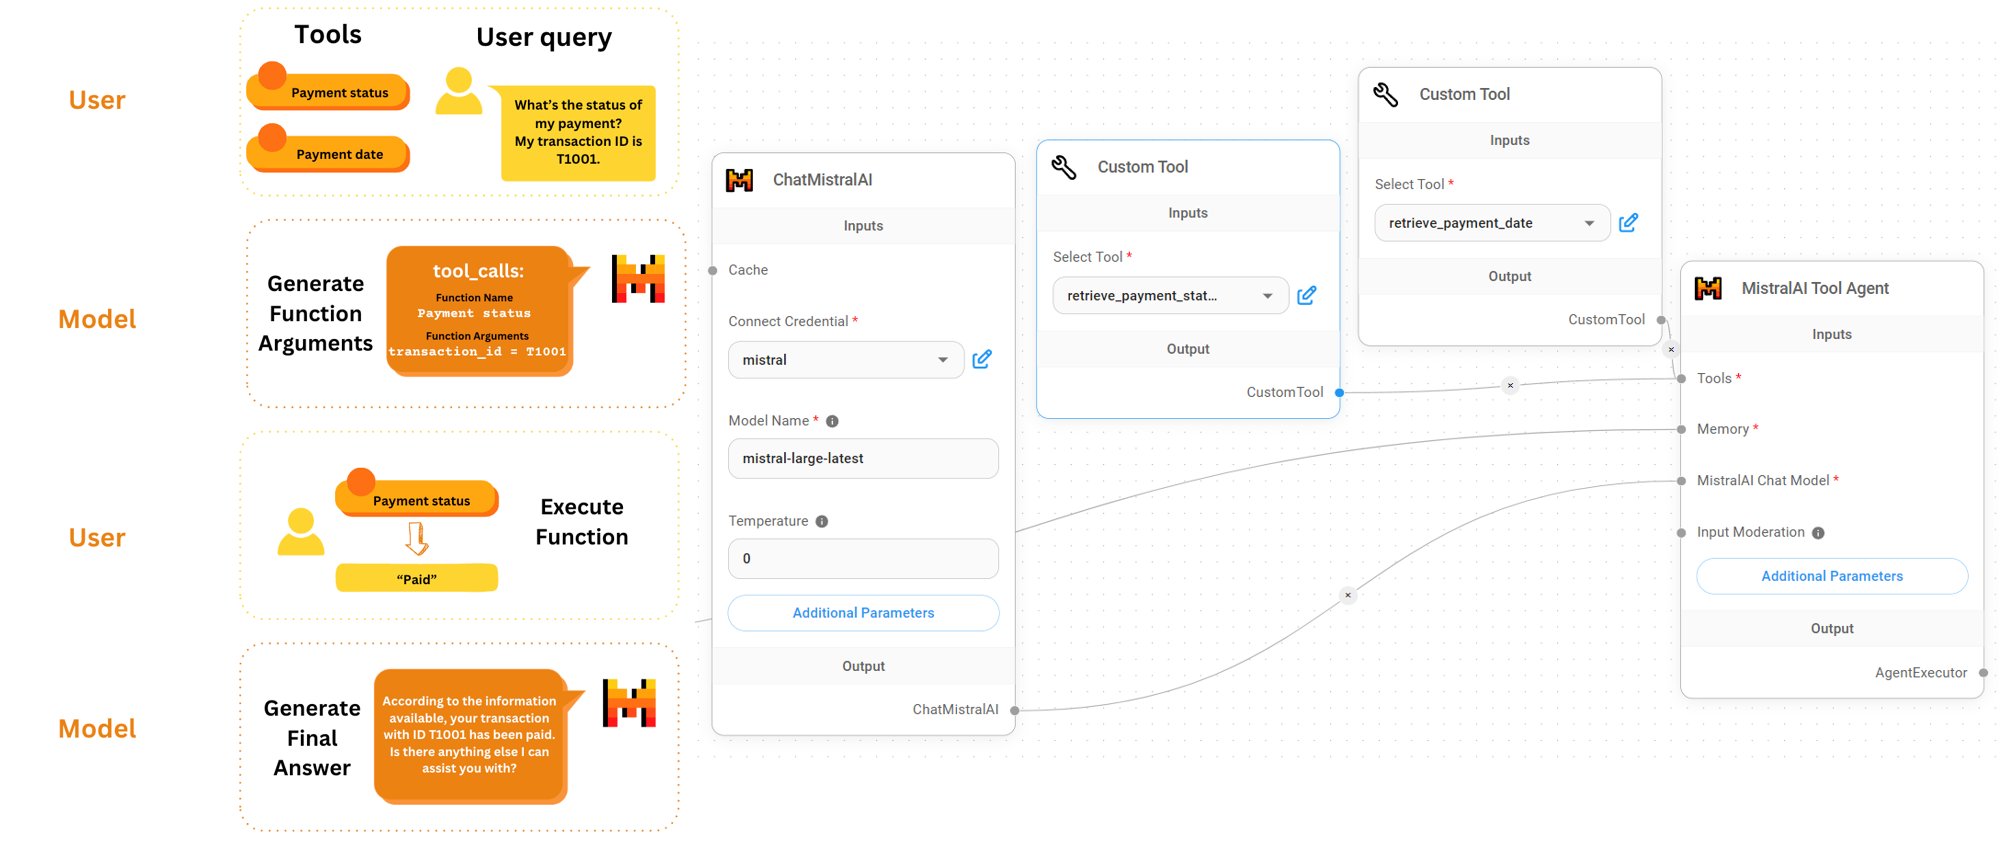Click the Payment status tool badge under Tools
Image resolution: width=2000 pixels, height=841 pixels.
(329, 88)
